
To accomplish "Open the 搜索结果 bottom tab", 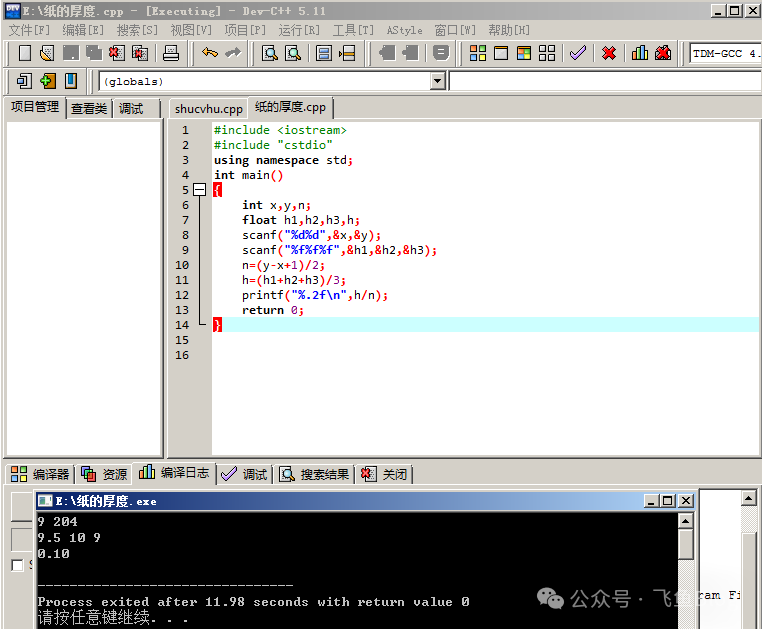I will pos(314,474).
